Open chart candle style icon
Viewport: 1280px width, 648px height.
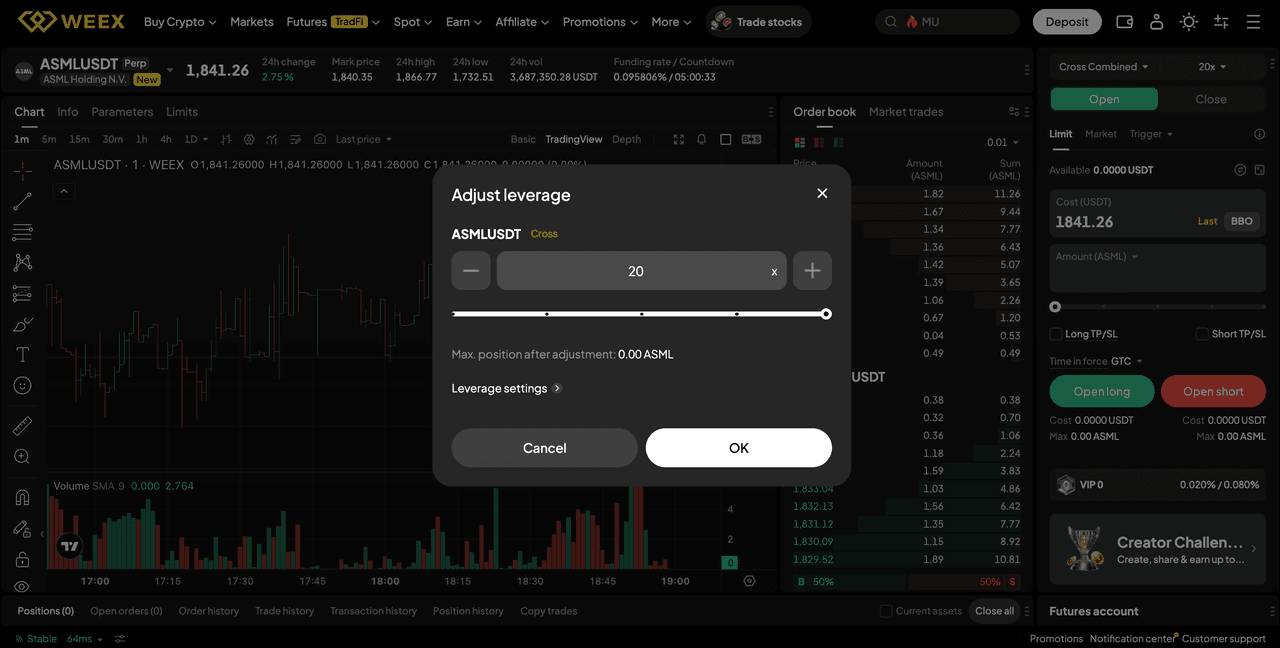(x=226, y=139)
